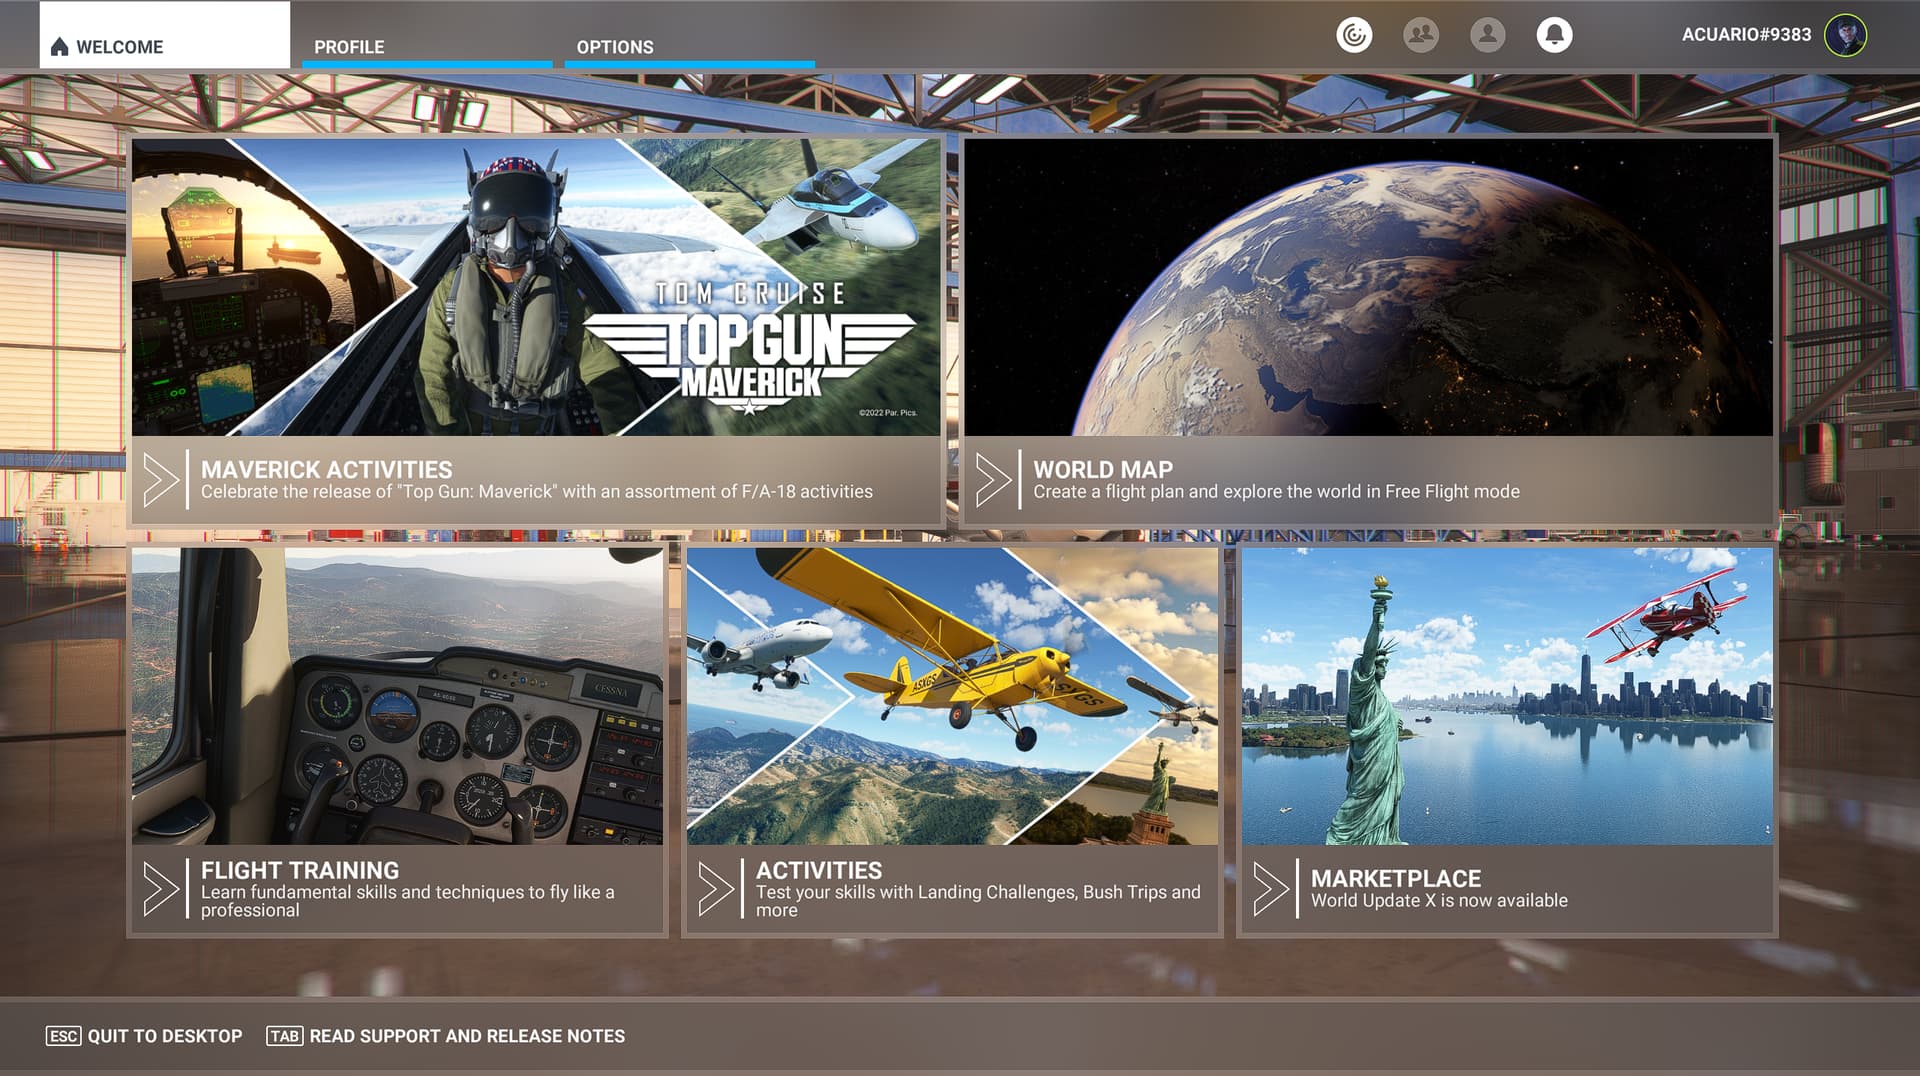
Task: Click 'Test your skills' description text
Action: tap(978, 901)
